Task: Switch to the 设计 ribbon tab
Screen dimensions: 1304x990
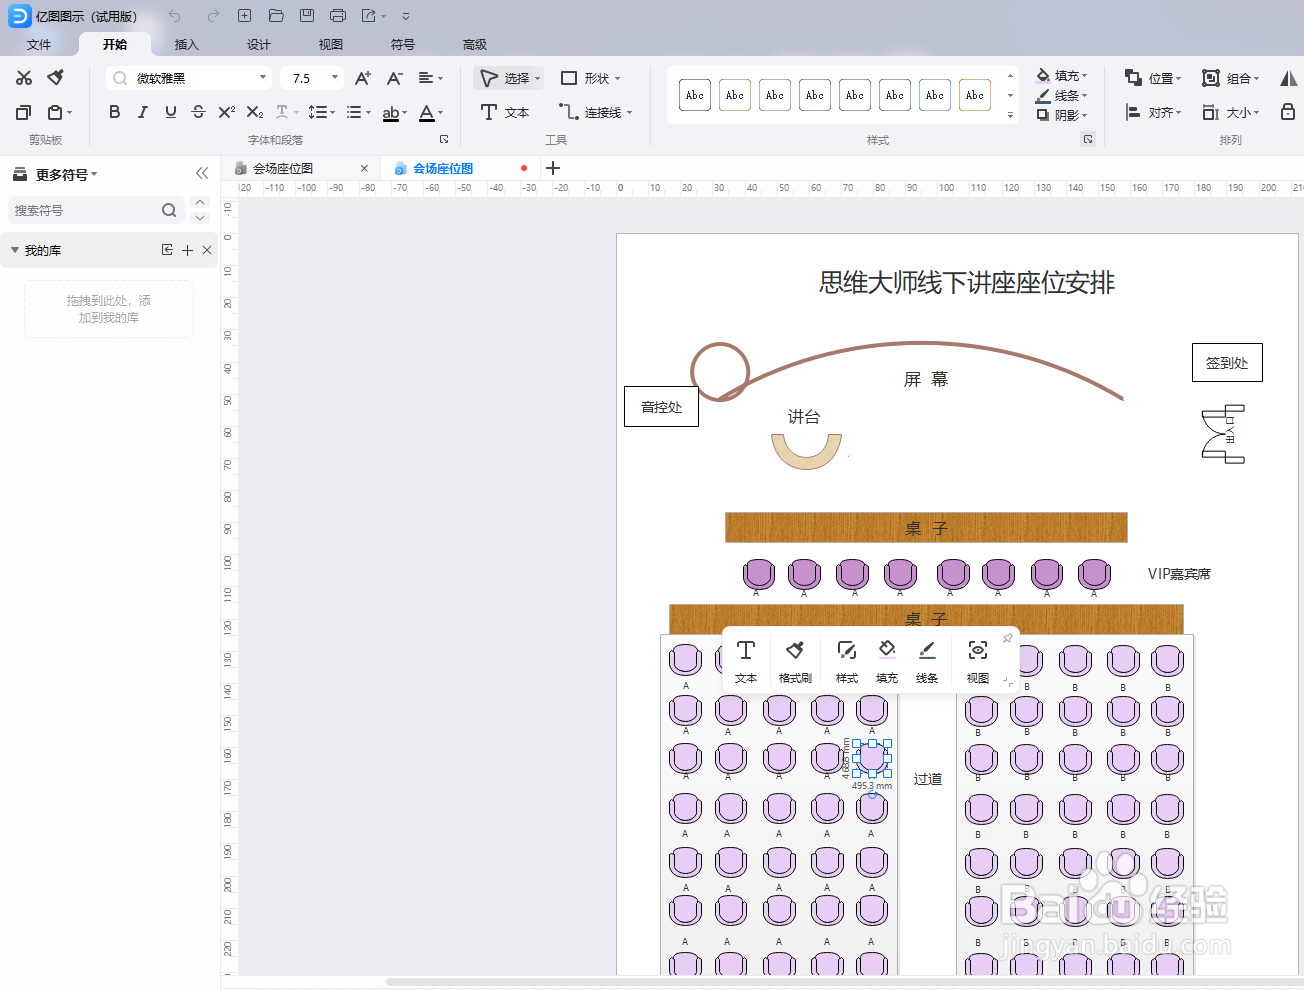Action: [259, 44]
